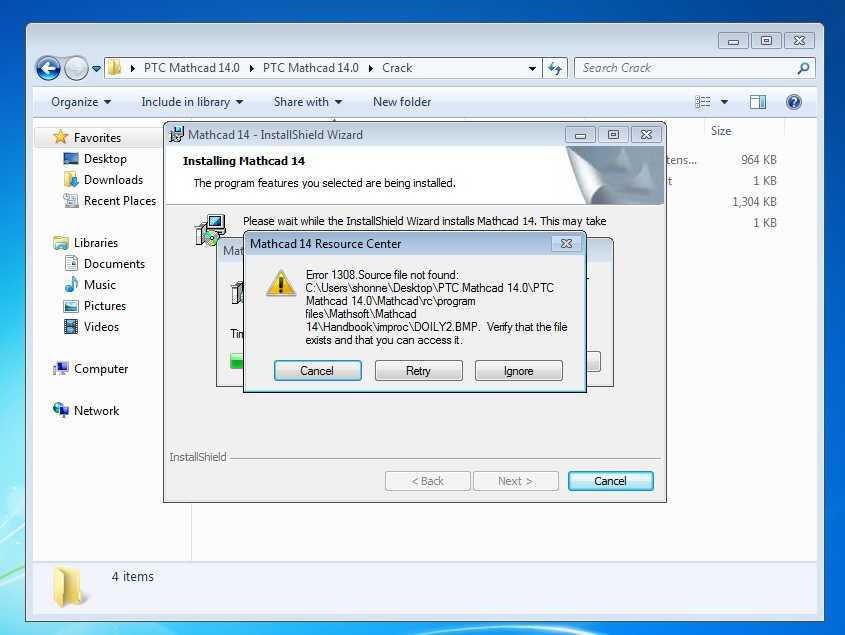Click the Downloads folder icon

[71, 180]
